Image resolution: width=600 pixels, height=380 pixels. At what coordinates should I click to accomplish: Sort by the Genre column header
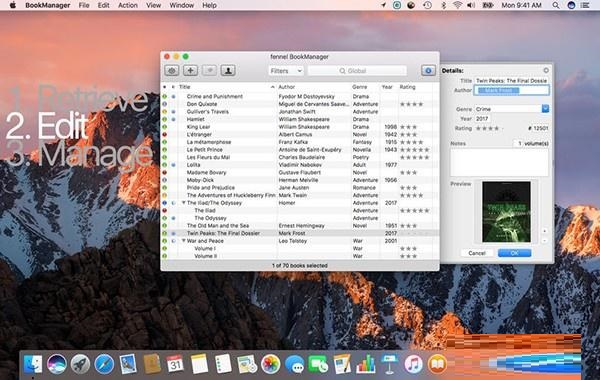[365, 87]
